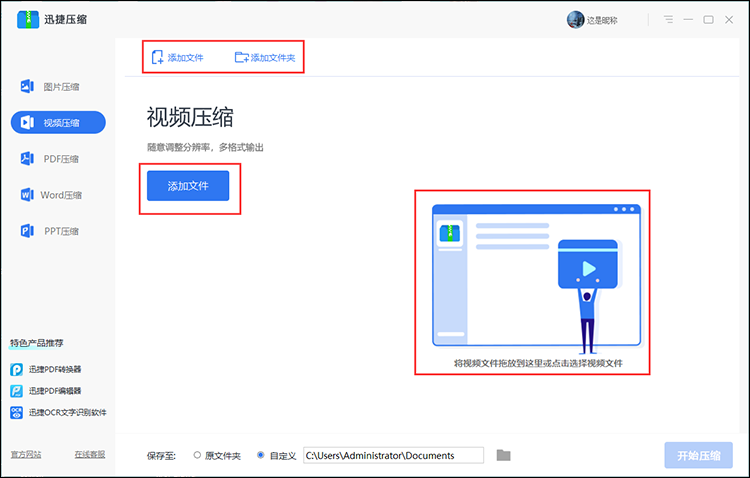Click 添加文件夹 in the top toolbar
Image resolution: width=750 pixels, height=478 pixels.
click(x=265, y=57)
